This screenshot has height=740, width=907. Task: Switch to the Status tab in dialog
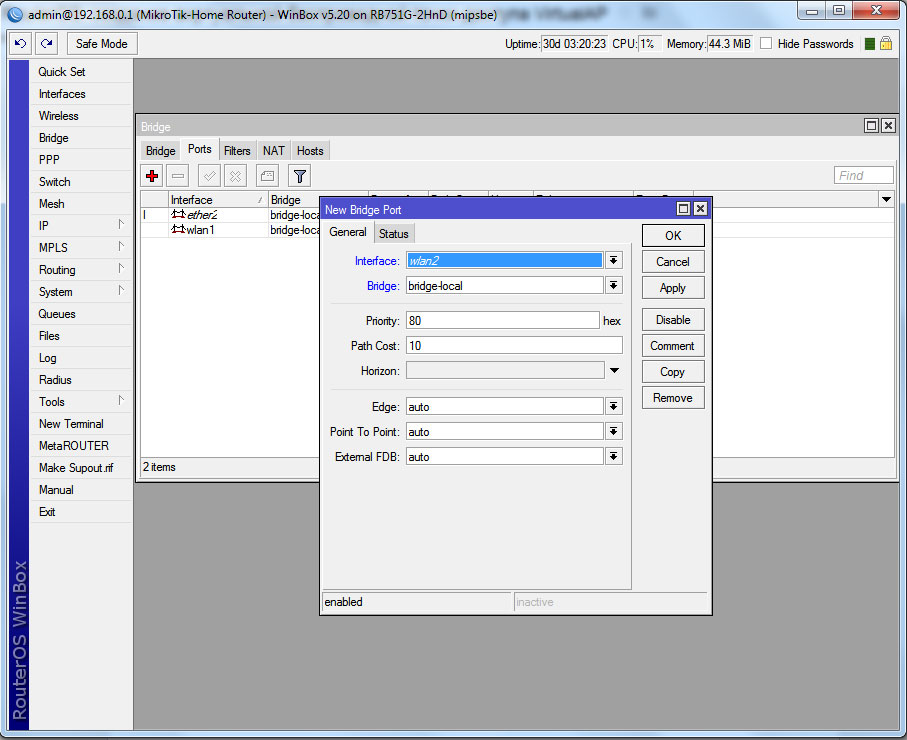point(393,233)
